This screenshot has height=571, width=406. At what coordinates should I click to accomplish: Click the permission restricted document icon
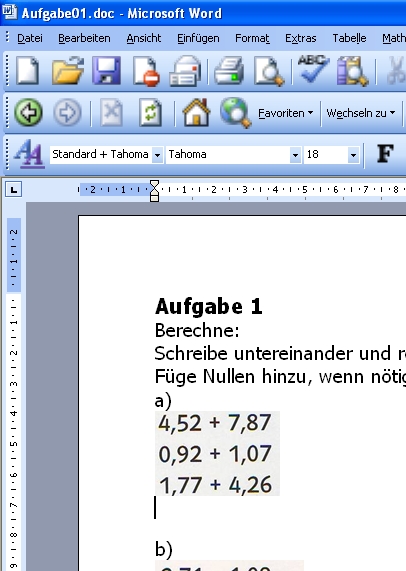coord(146,71)
